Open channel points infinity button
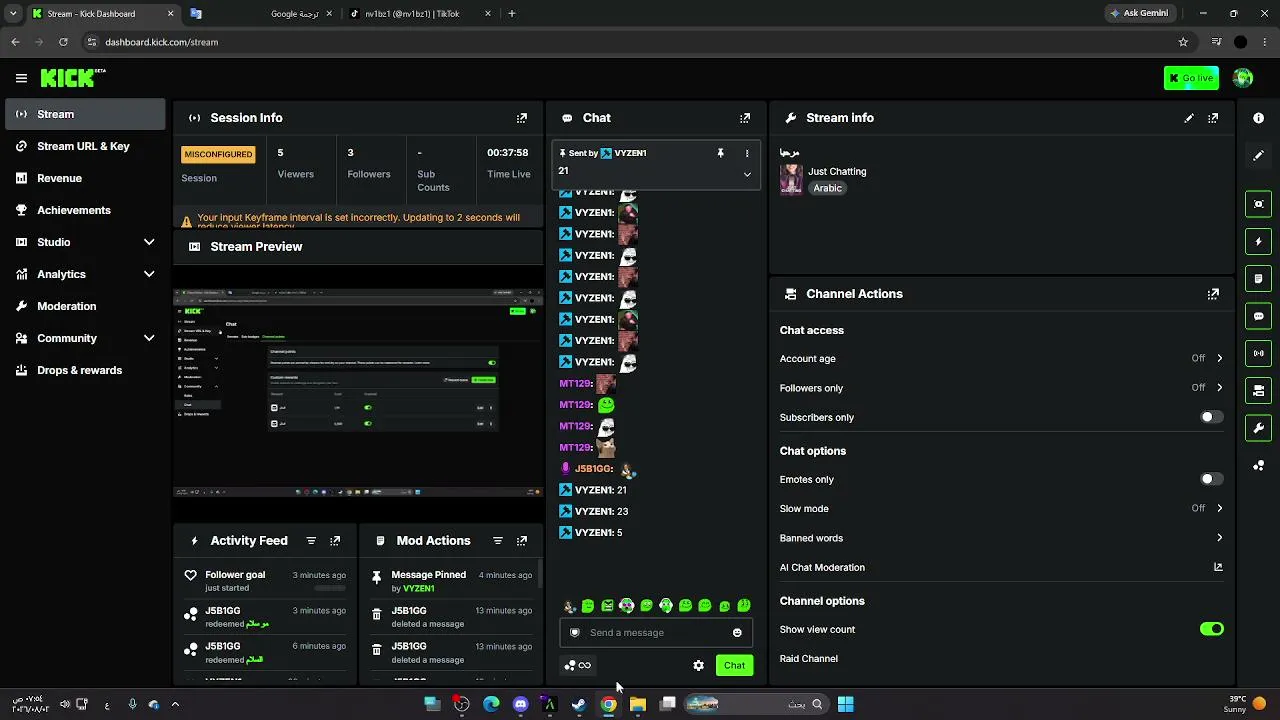 [x=578, y=666]
